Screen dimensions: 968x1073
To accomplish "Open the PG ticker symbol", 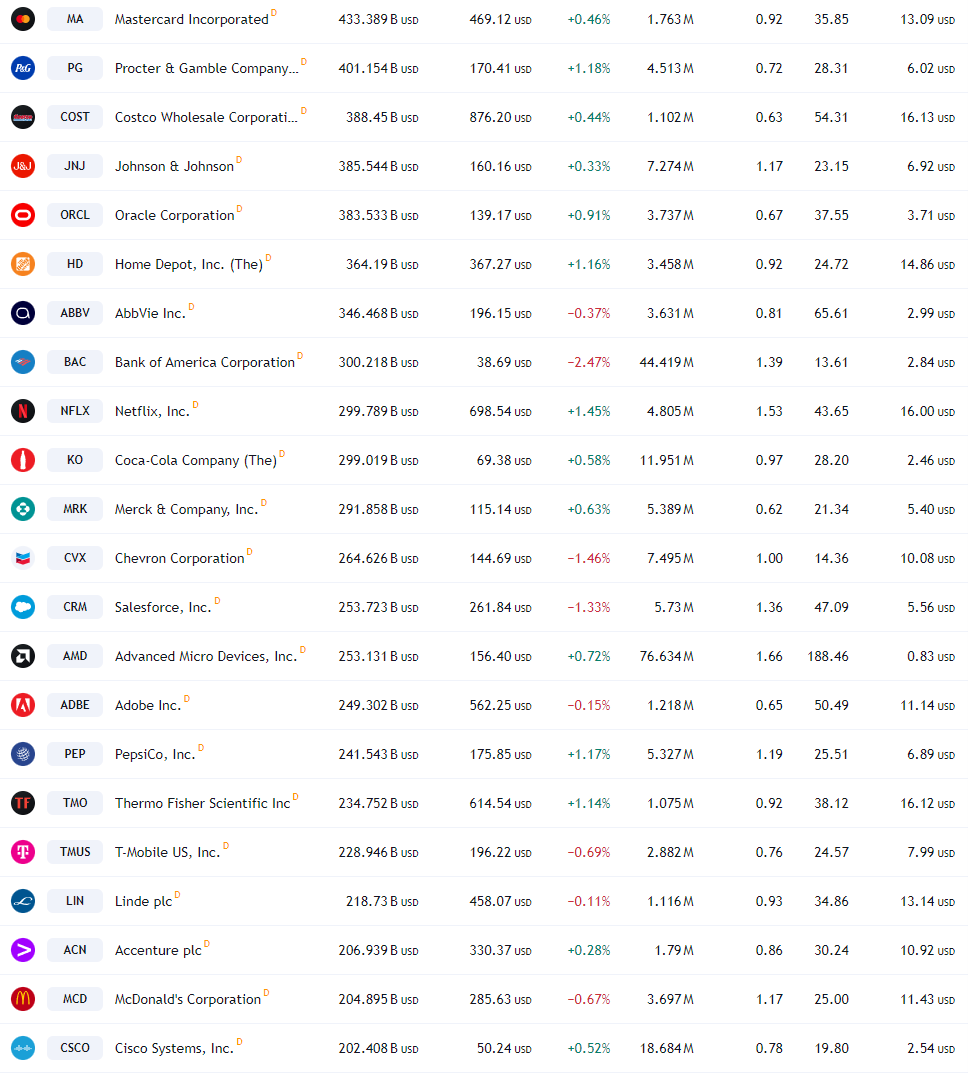I will click(x=75, y=68).
